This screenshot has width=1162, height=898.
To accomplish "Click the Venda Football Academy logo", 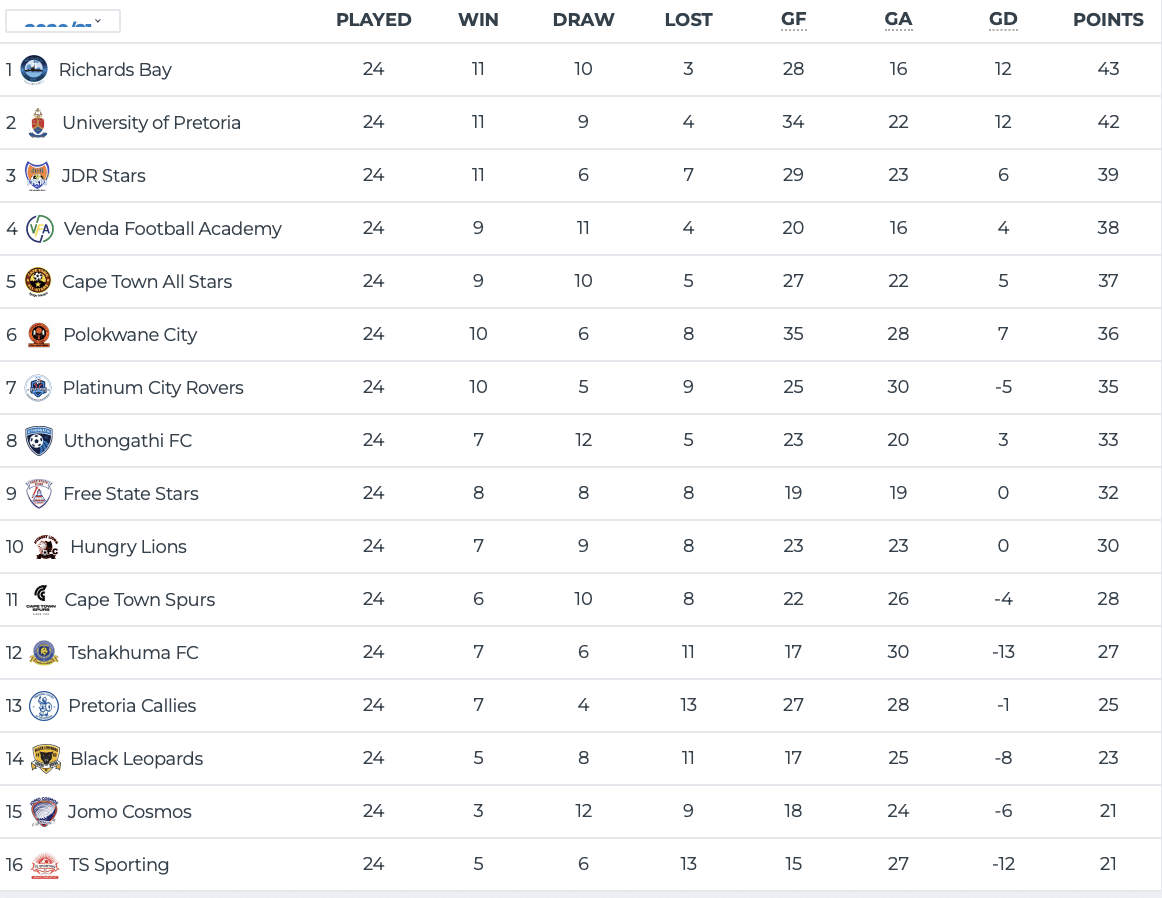I will 40,229.
